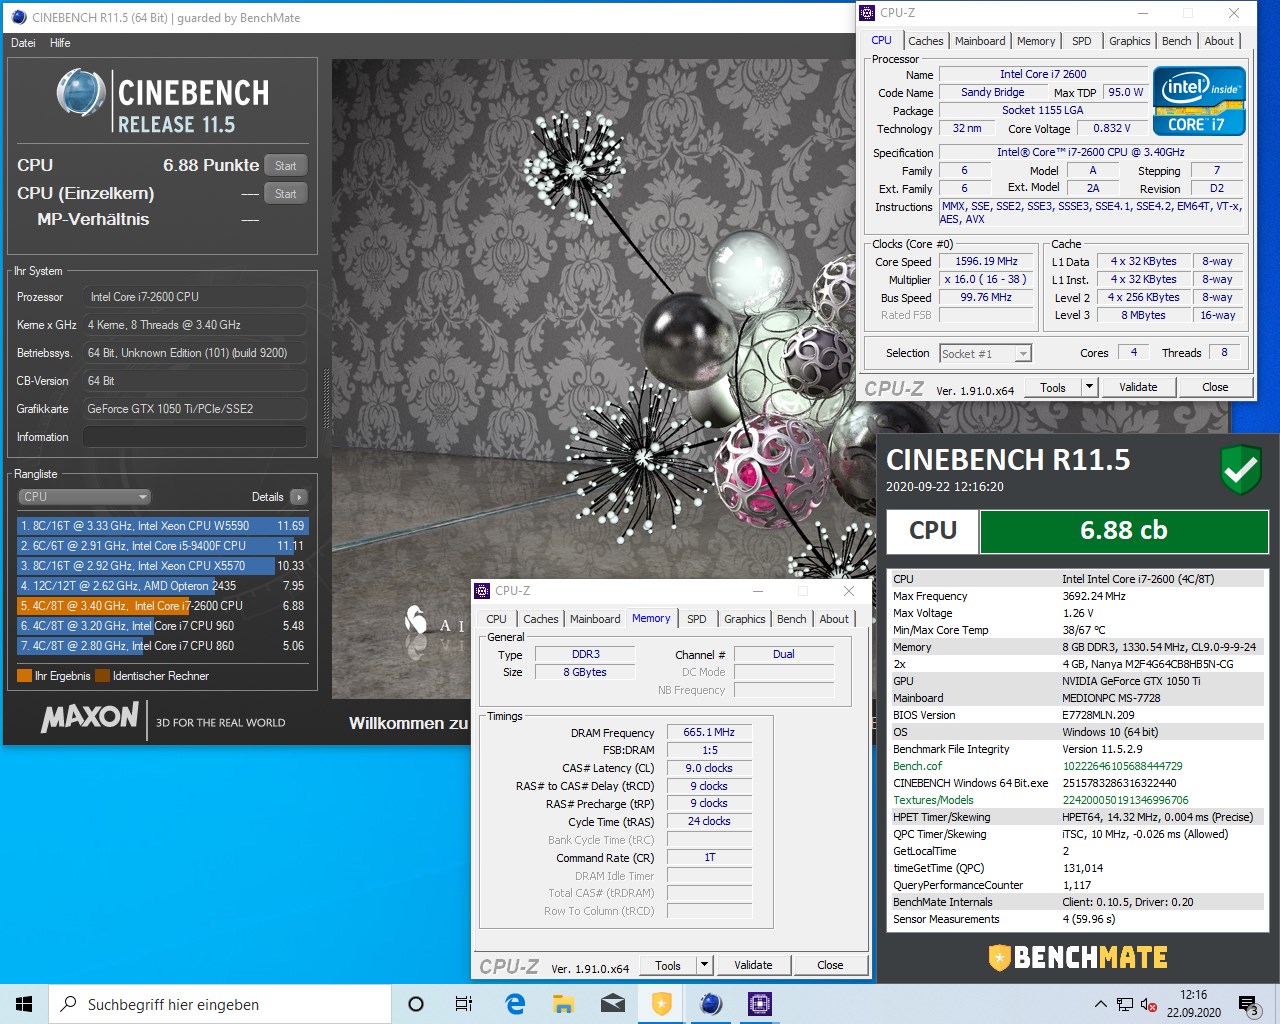
Task: Open Bench tab in top CPU-Z window
Action: point(1177,41)
